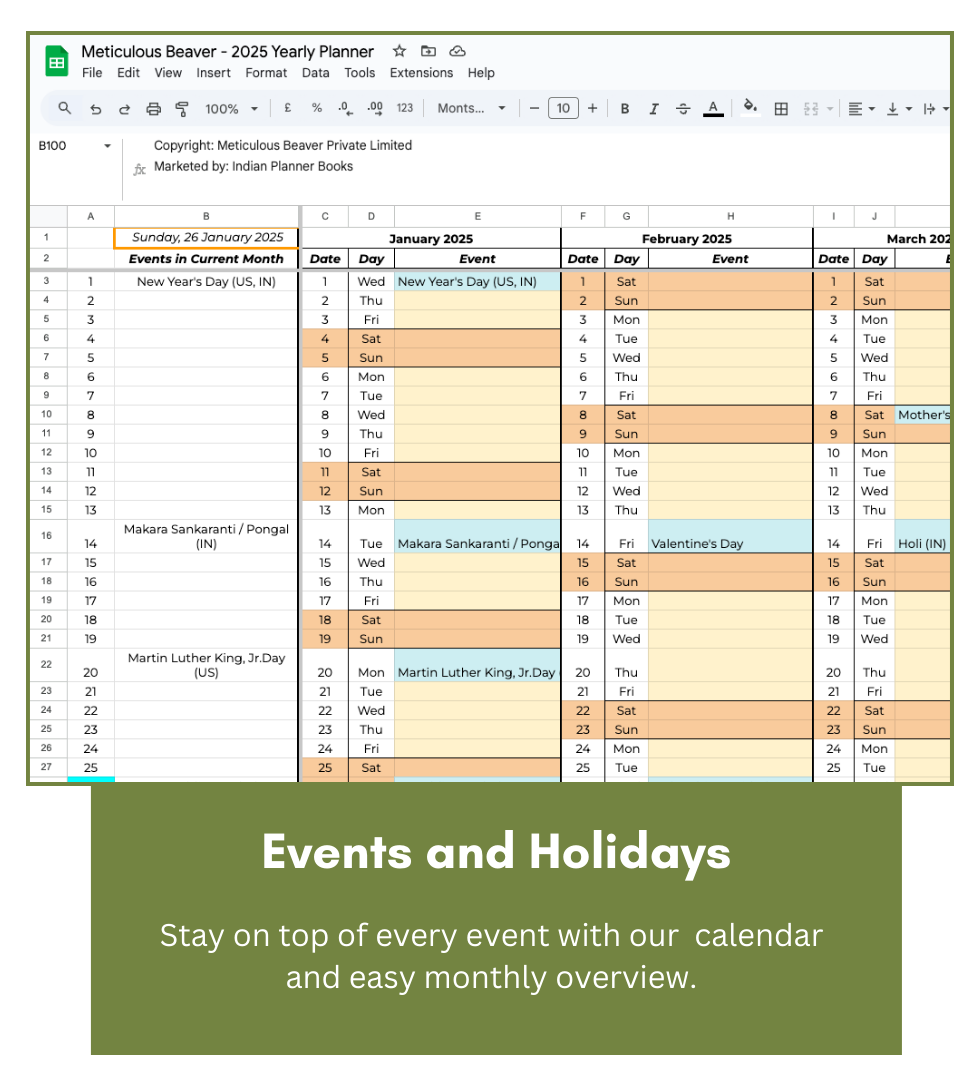Click the move to folder icon
Viewport: 978px width, 1092px height.
428,51
